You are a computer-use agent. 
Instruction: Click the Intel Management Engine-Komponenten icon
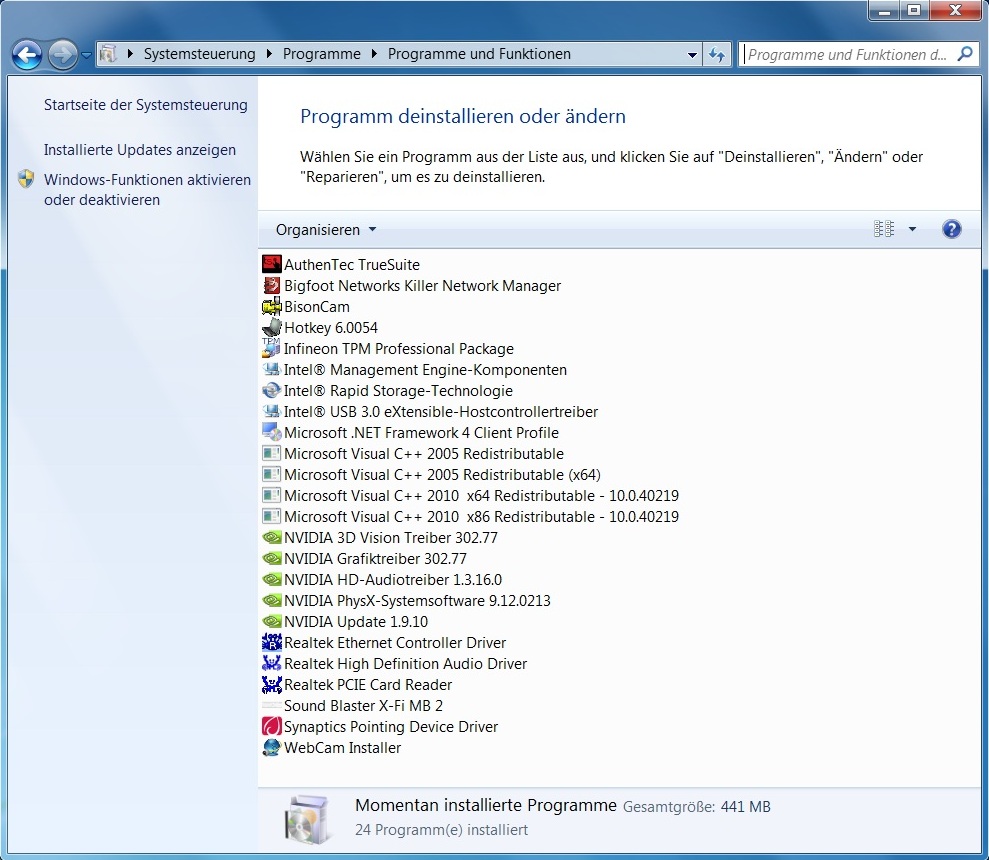point(271,369)
